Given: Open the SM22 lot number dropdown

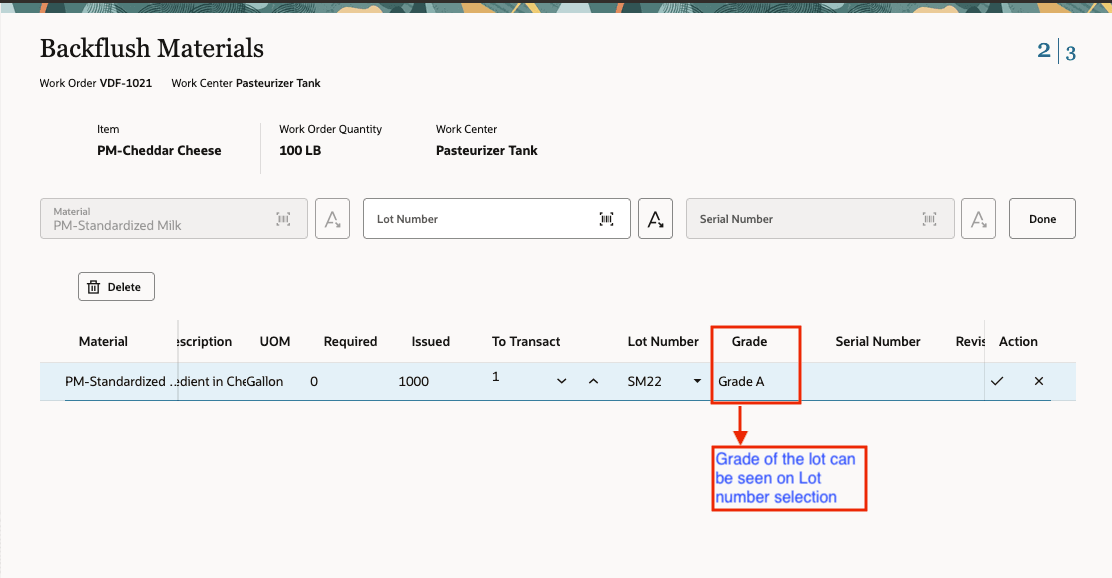Looking at the screenshot, I should [696, 381].
